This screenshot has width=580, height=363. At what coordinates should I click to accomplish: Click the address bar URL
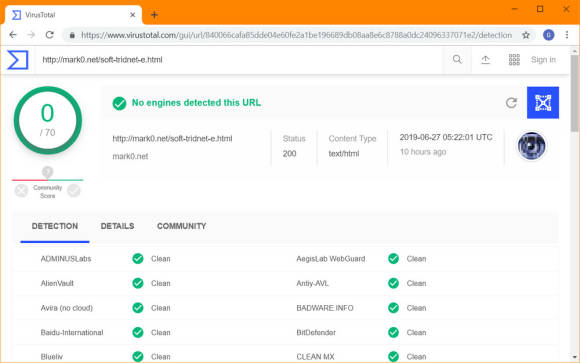pyautogui.click(x=297, y=35)
